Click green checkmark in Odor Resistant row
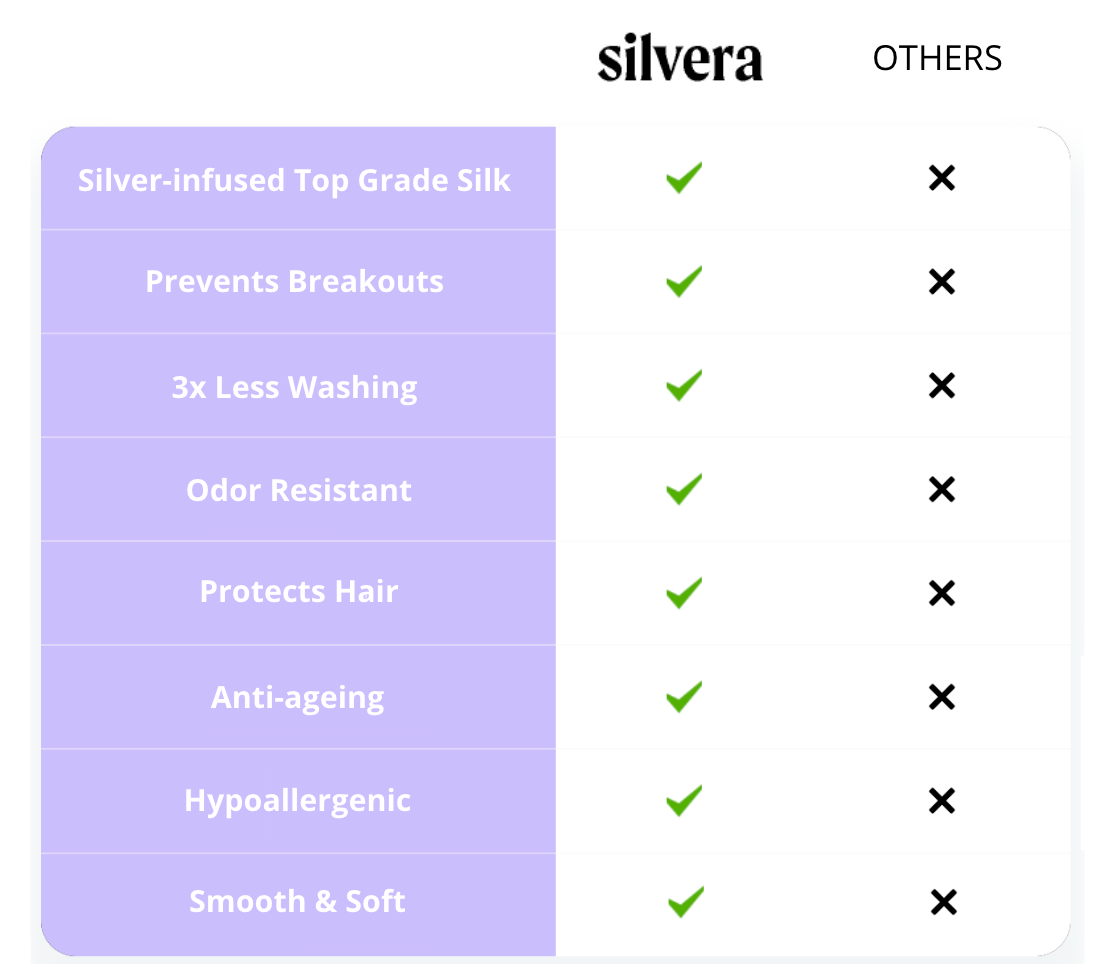Image resolution: width=1116 pixels, height=964 pixels. coord(684,489)
